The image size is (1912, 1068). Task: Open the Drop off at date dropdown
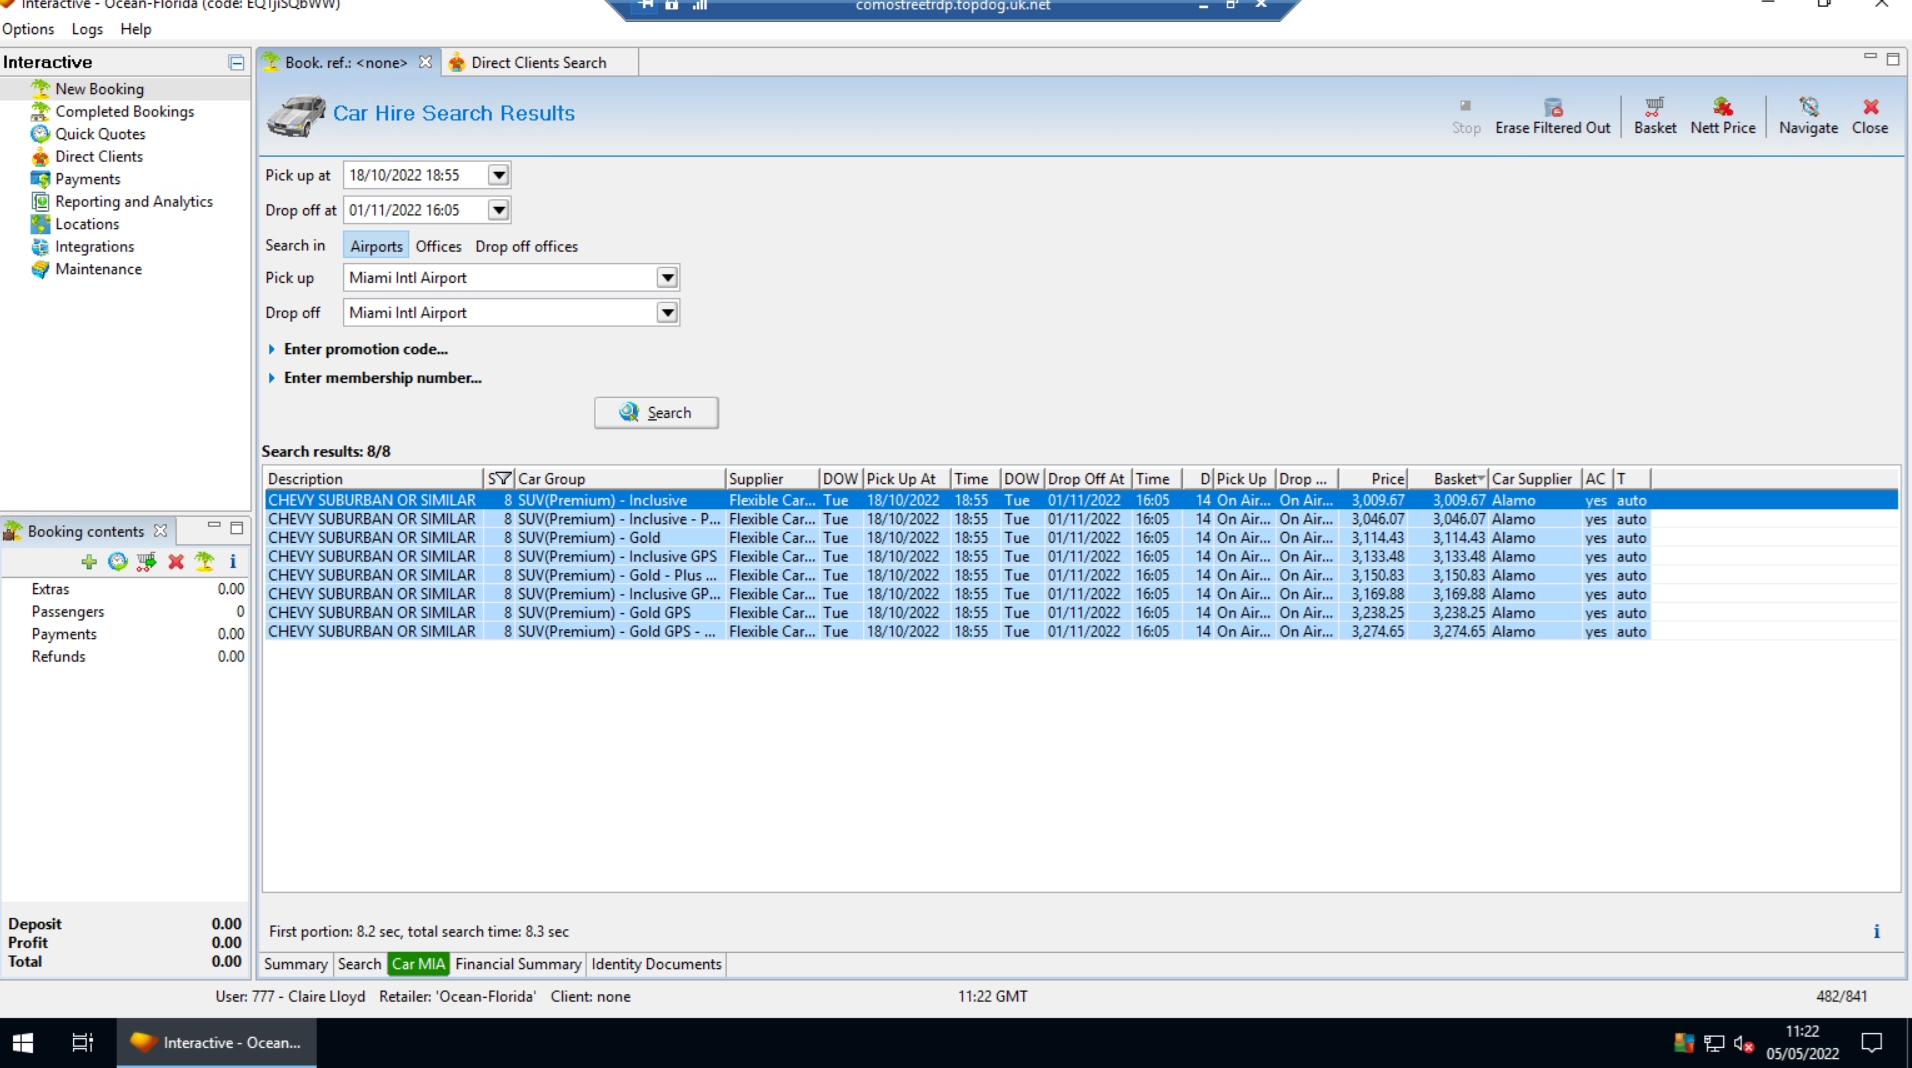pyautogui.click(x=498, y=210)
